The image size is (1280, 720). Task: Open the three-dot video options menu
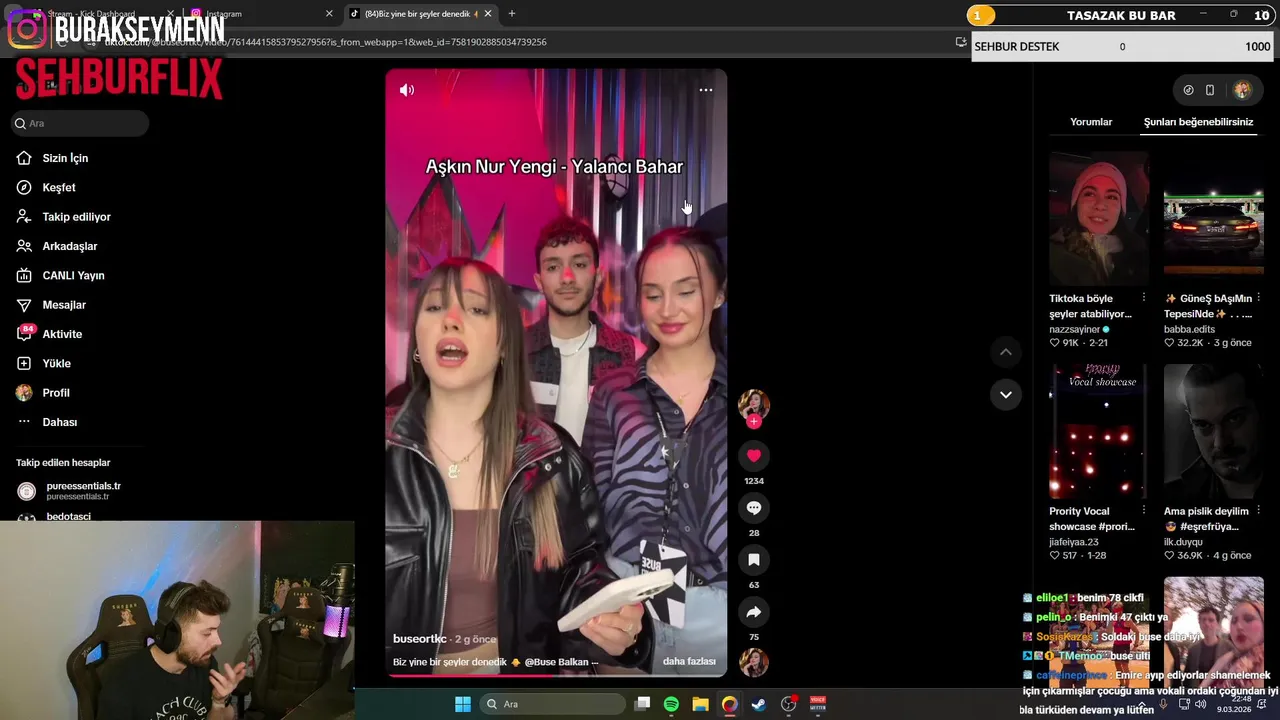(x=706, y=90)
